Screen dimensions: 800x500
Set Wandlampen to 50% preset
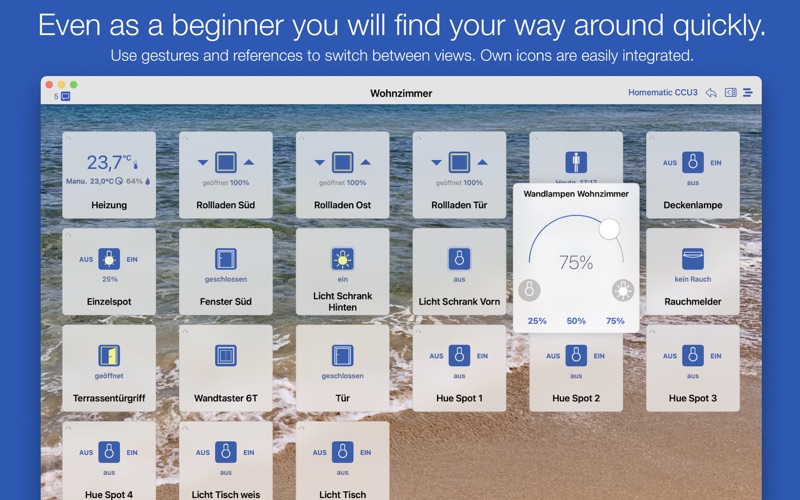[576, 321]
